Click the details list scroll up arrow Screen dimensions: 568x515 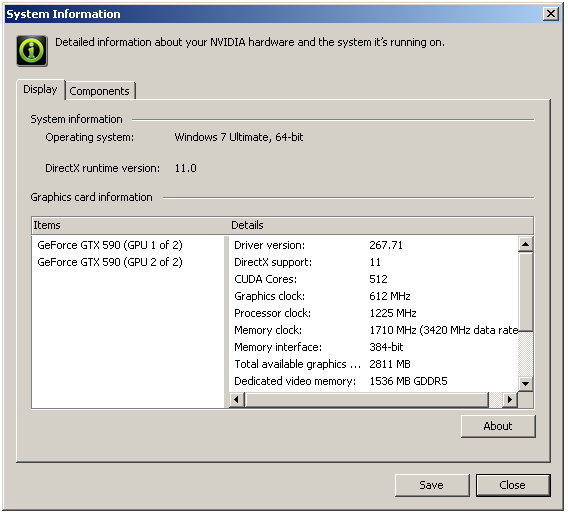tap(525, 244)
